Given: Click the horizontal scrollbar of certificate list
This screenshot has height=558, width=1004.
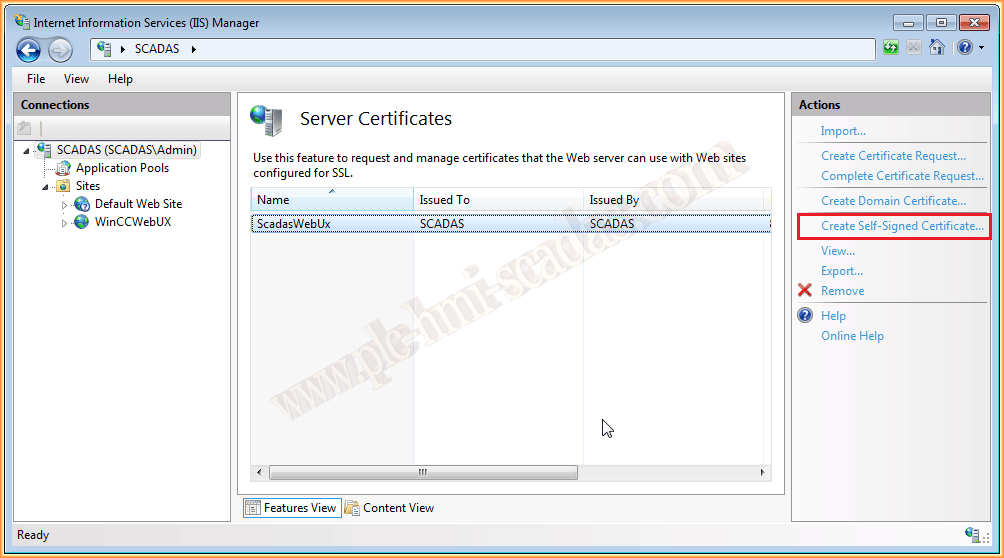Looking at the screenshot, I should (x=423, y=472).
